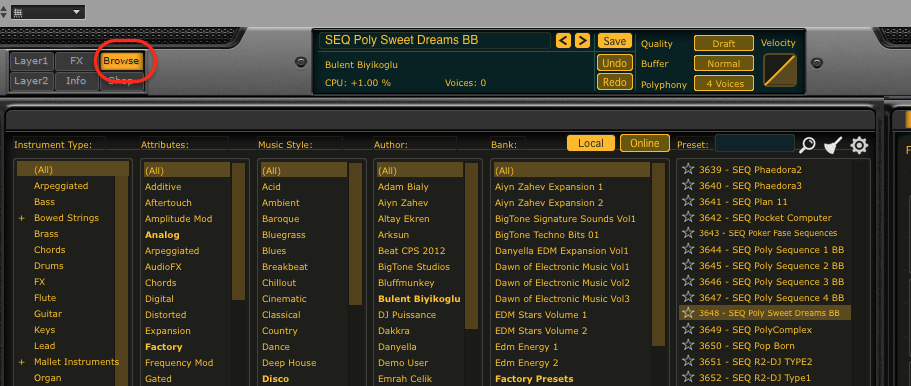Favorite star for 3639 SEQ Phaedora2
Screen dimensions: 911x386
point(688,169)
